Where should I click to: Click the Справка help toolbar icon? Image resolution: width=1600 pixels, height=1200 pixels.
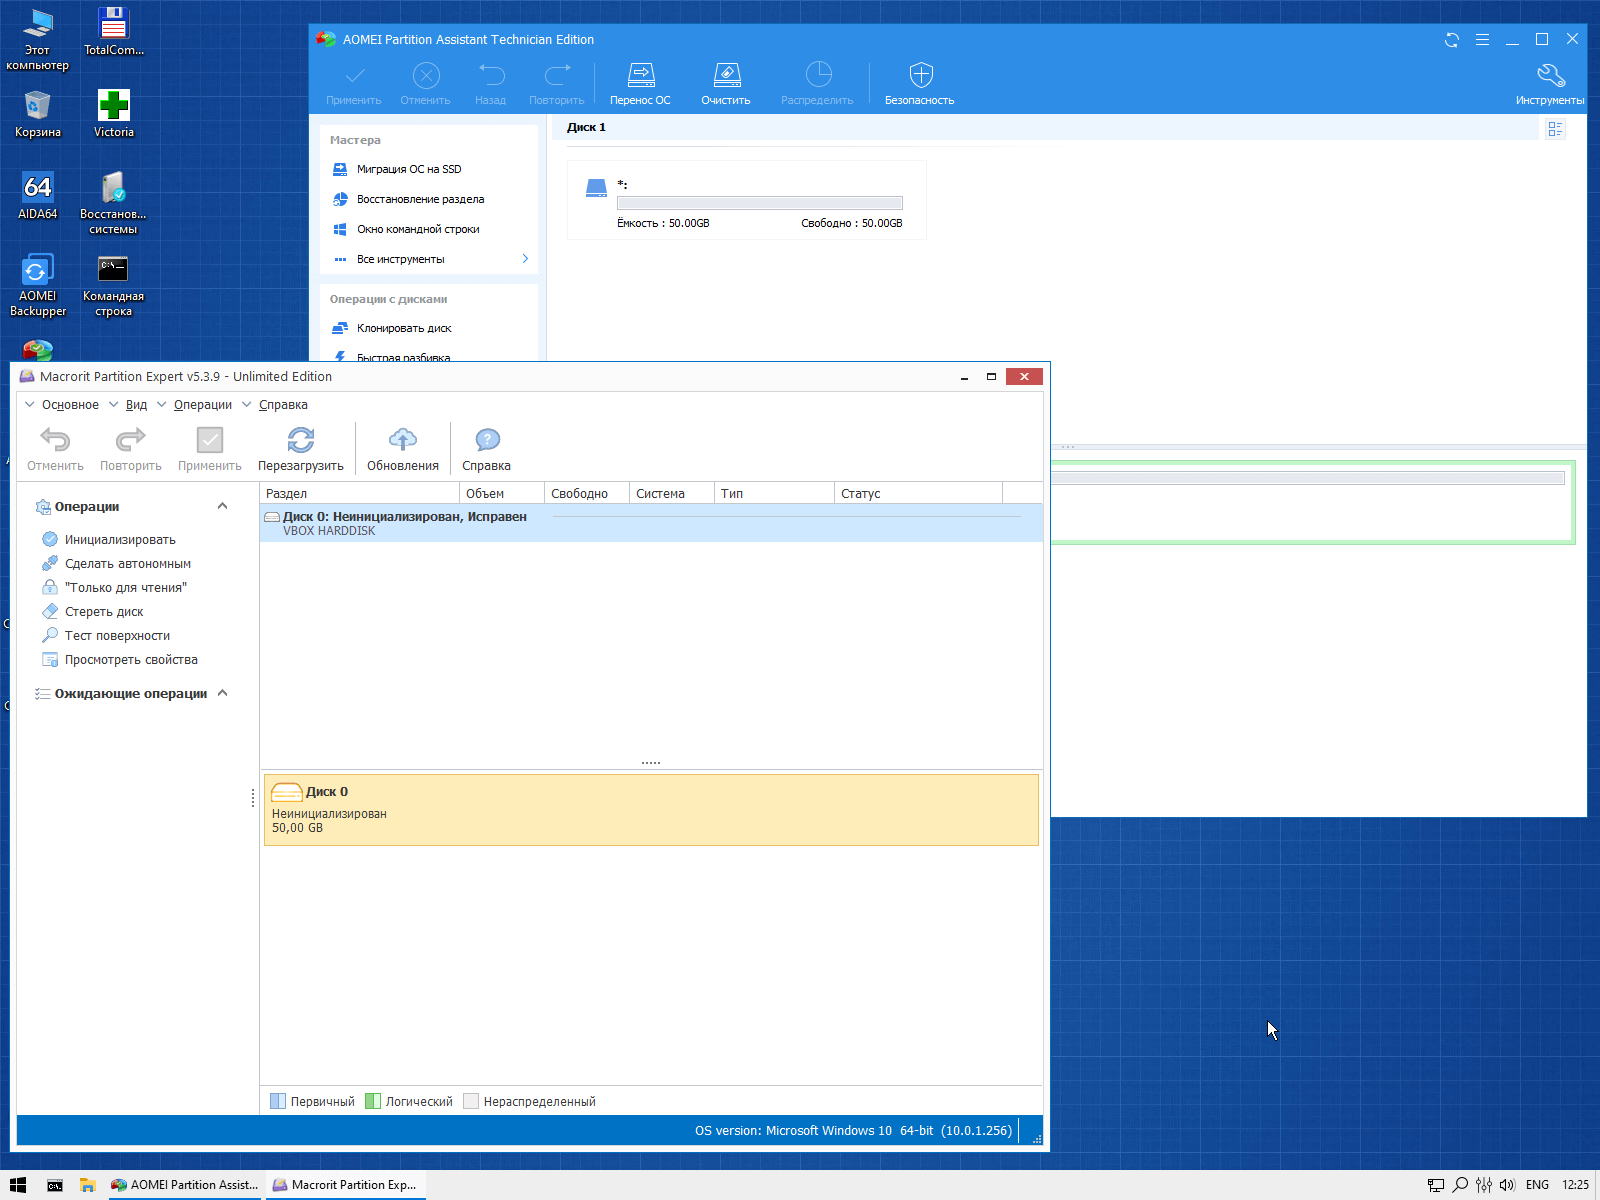pyautogui.click(x=487, y=441)
